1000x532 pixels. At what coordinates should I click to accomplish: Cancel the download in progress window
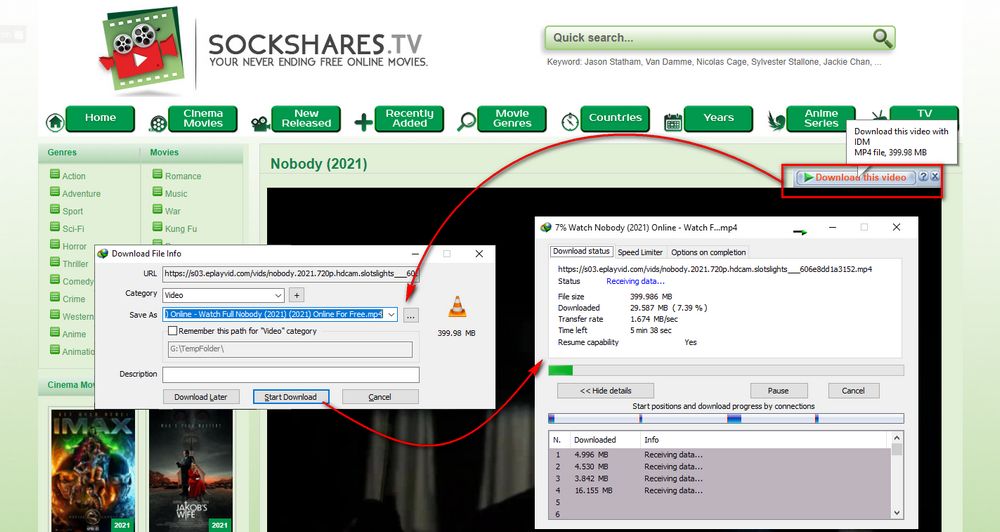click(853, 390)
